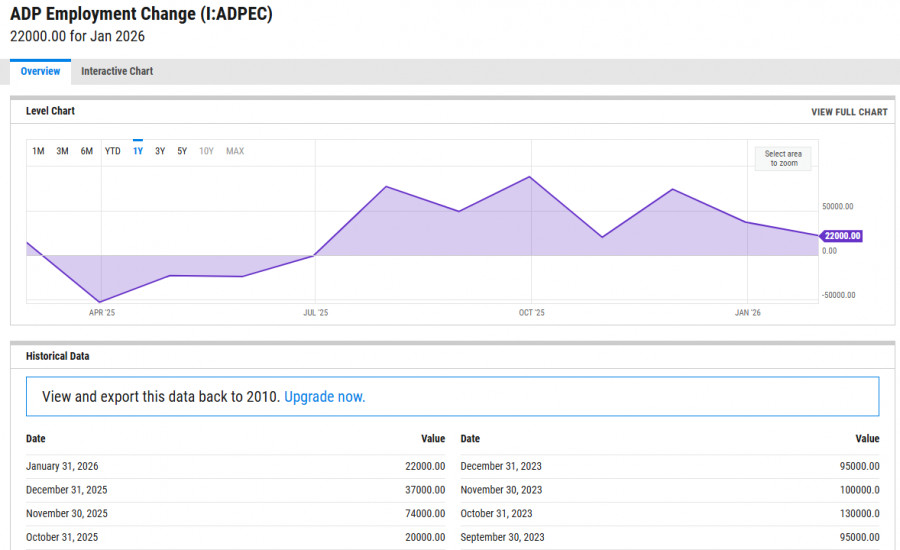Screen dimensions: 900x550
Task: Set chart range to YTD
Action: pyautogui.click(x=113, y=151)
